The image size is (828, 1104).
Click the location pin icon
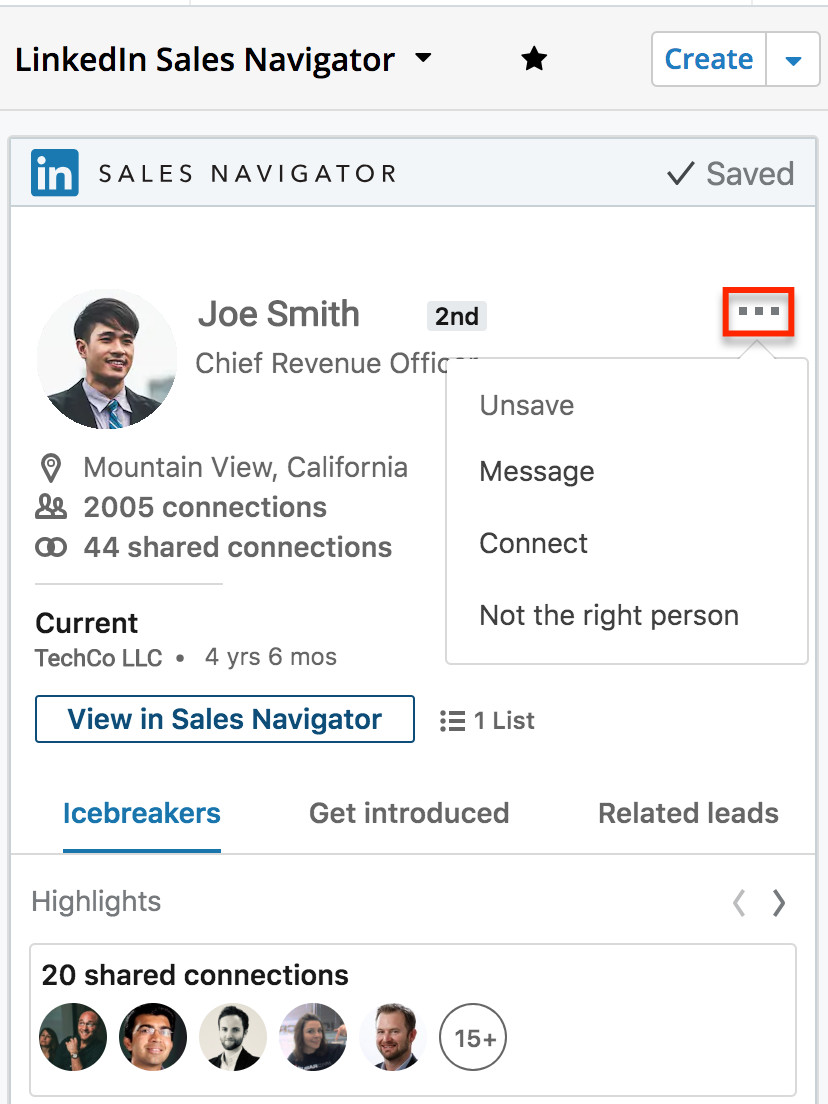click(51, 468)
